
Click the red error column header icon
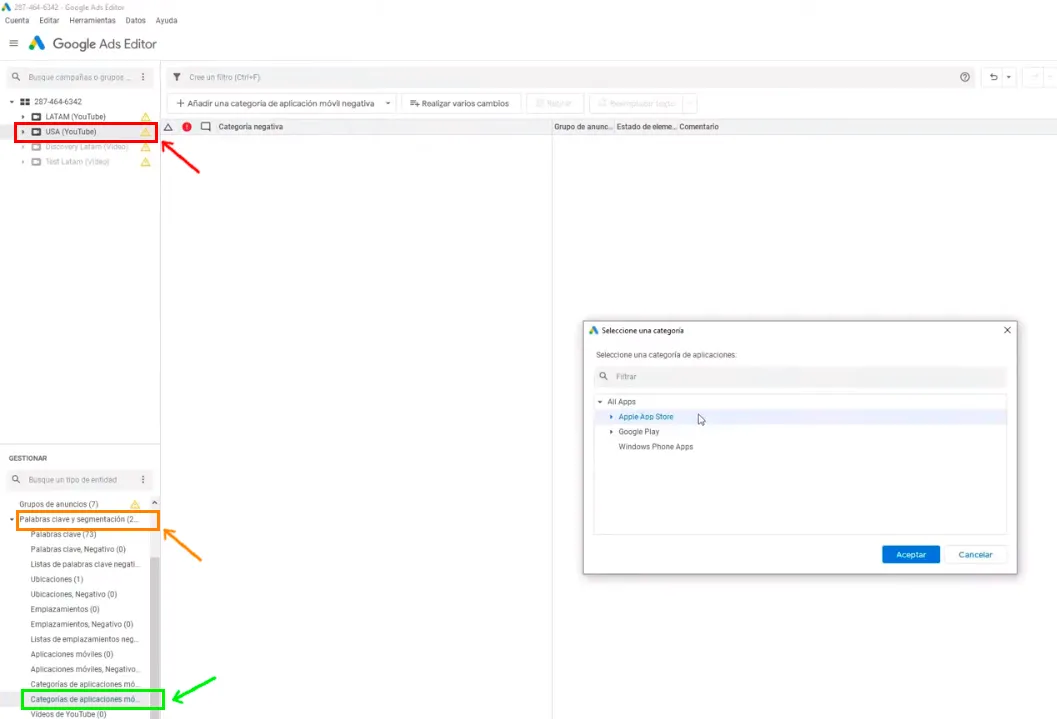[x=187, y=127]
